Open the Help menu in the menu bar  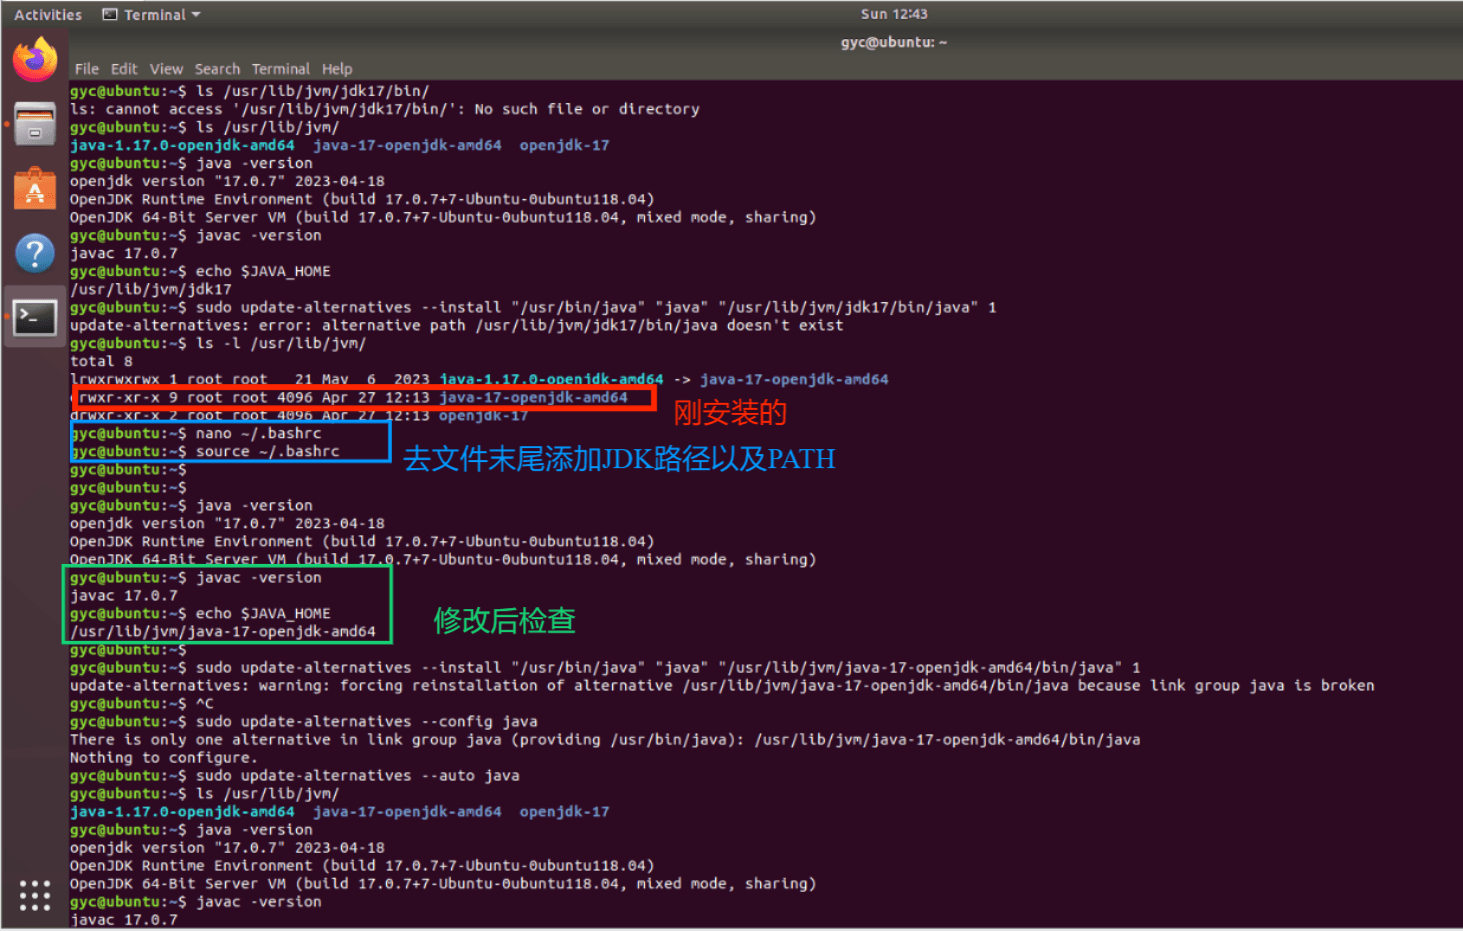[x=337, y=68]
